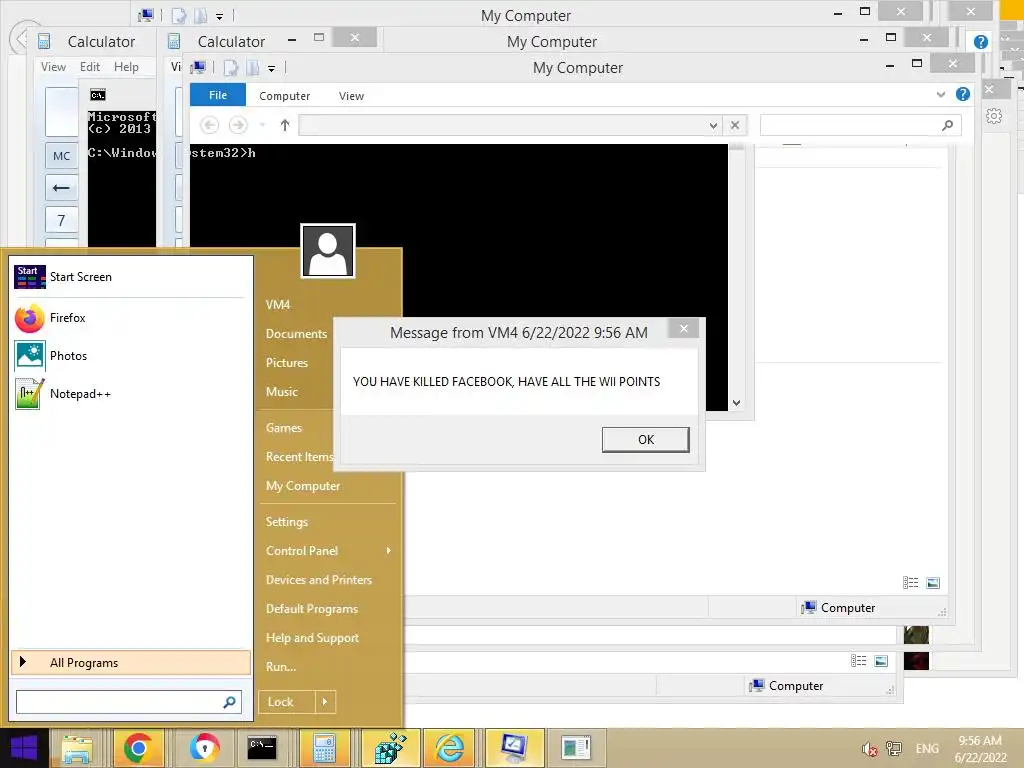Screen dimensions: 1024x768
Task: Open the Calculator View menu
Action: [53, 67]
